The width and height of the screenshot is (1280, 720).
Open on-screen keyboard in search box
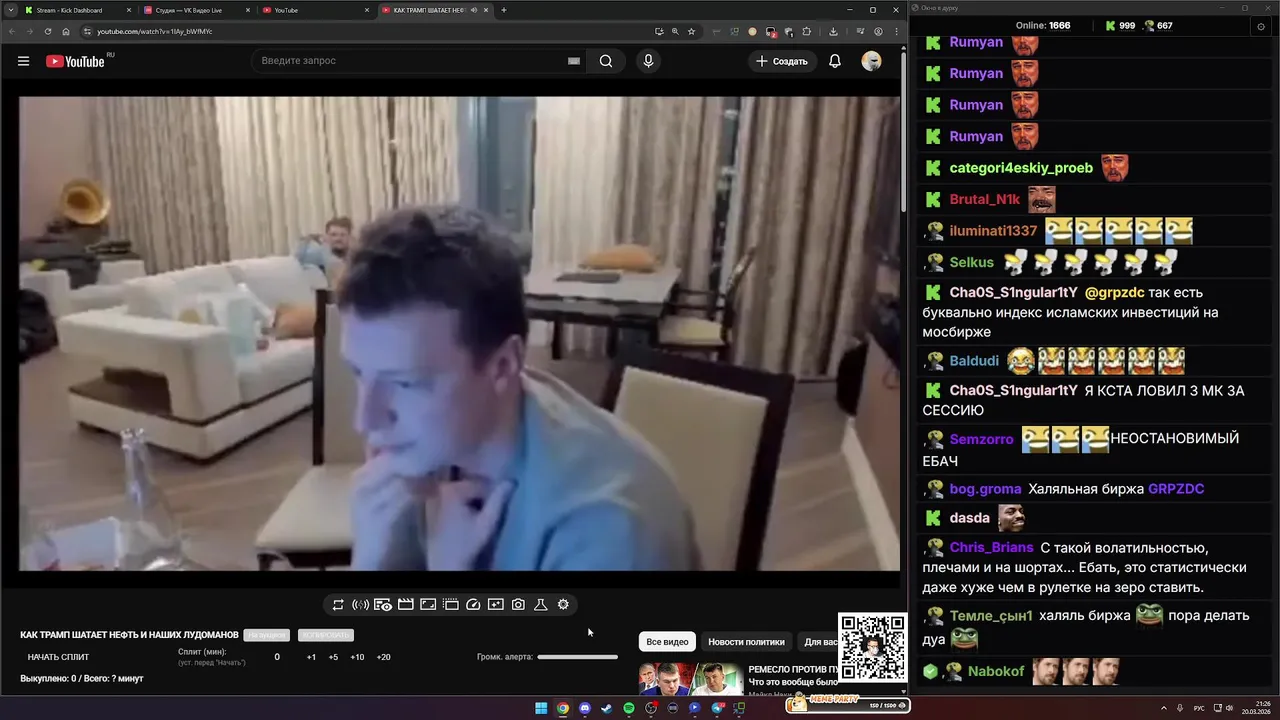[x=574, y=61]
